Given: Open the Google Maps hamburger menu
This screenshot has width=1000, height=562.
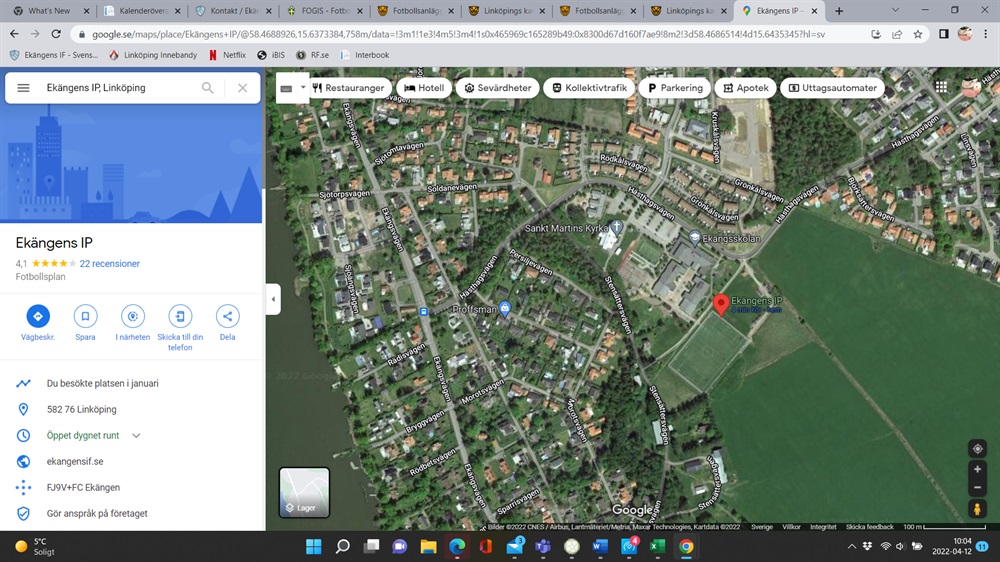Looking at the screenshot, I should pos(23,88).
